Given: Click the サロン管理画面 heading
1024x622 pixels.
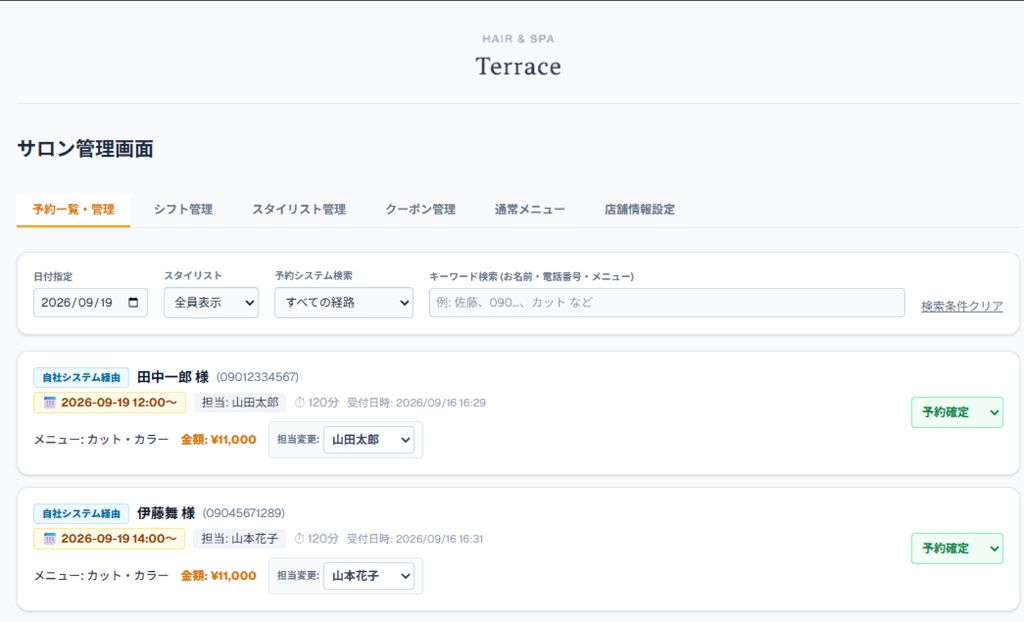Looking at the screenshot, I should 85,149.
